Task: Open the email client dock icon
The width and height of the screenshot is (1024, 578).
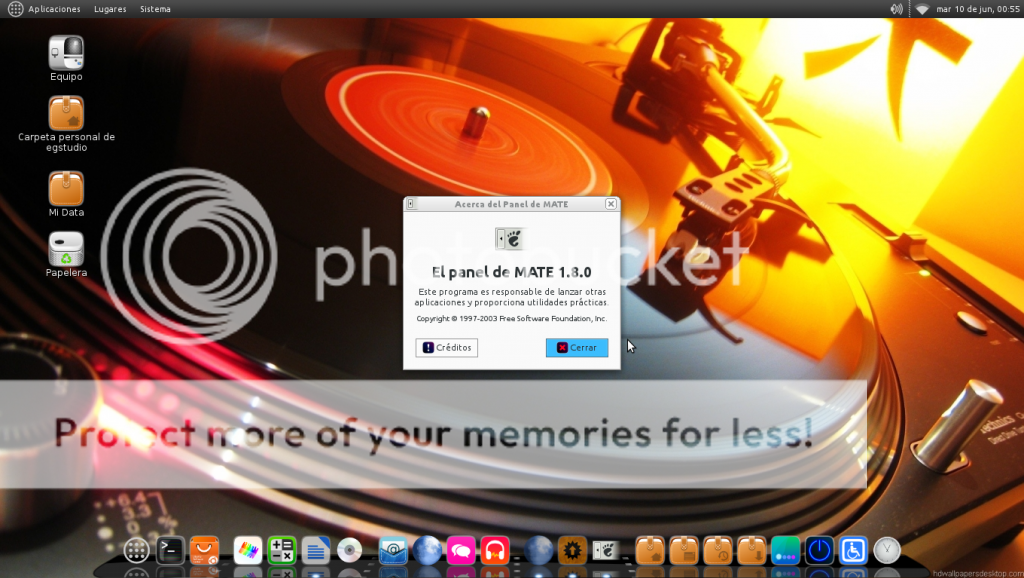Action: [393, 550]
